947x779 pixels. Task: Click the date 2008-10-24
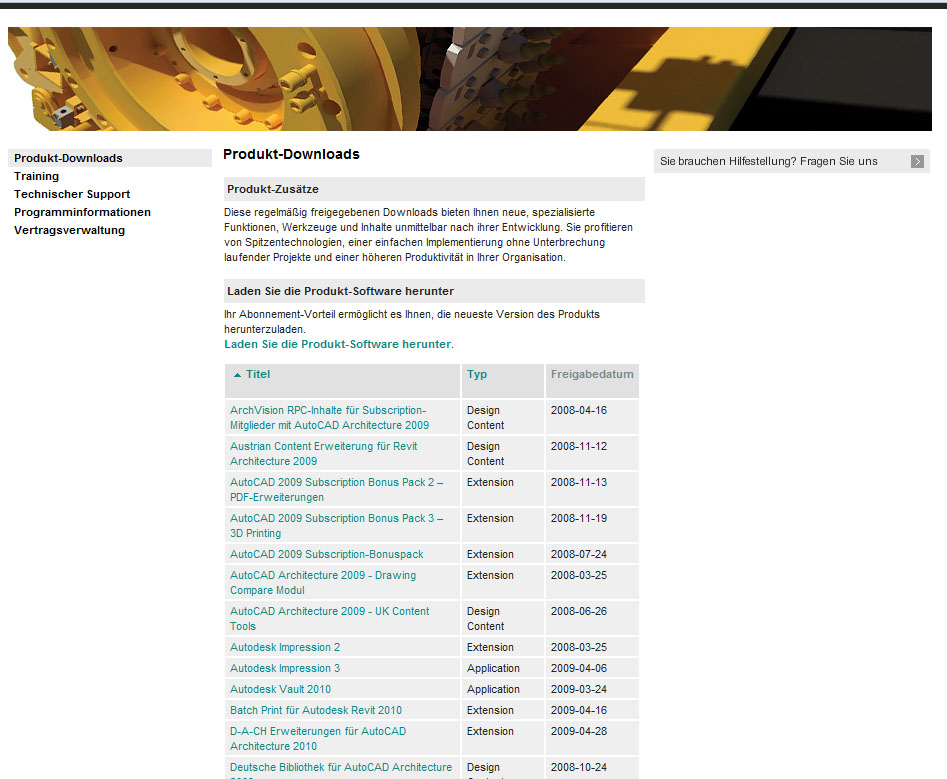click(579, 767)
